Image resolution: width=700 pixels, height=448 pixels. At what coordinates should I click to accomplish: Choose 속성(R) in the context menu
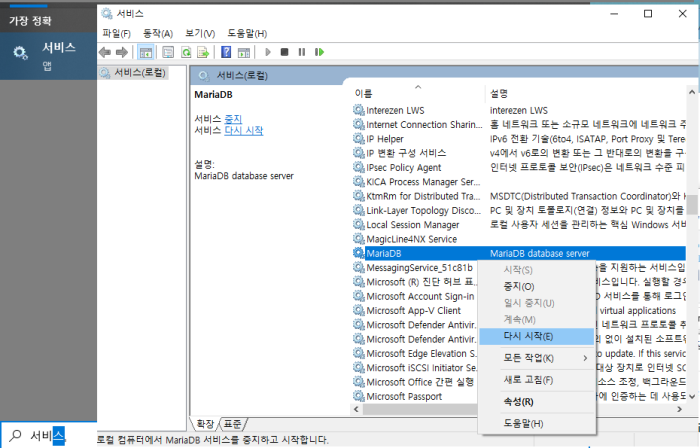point(537,402)
